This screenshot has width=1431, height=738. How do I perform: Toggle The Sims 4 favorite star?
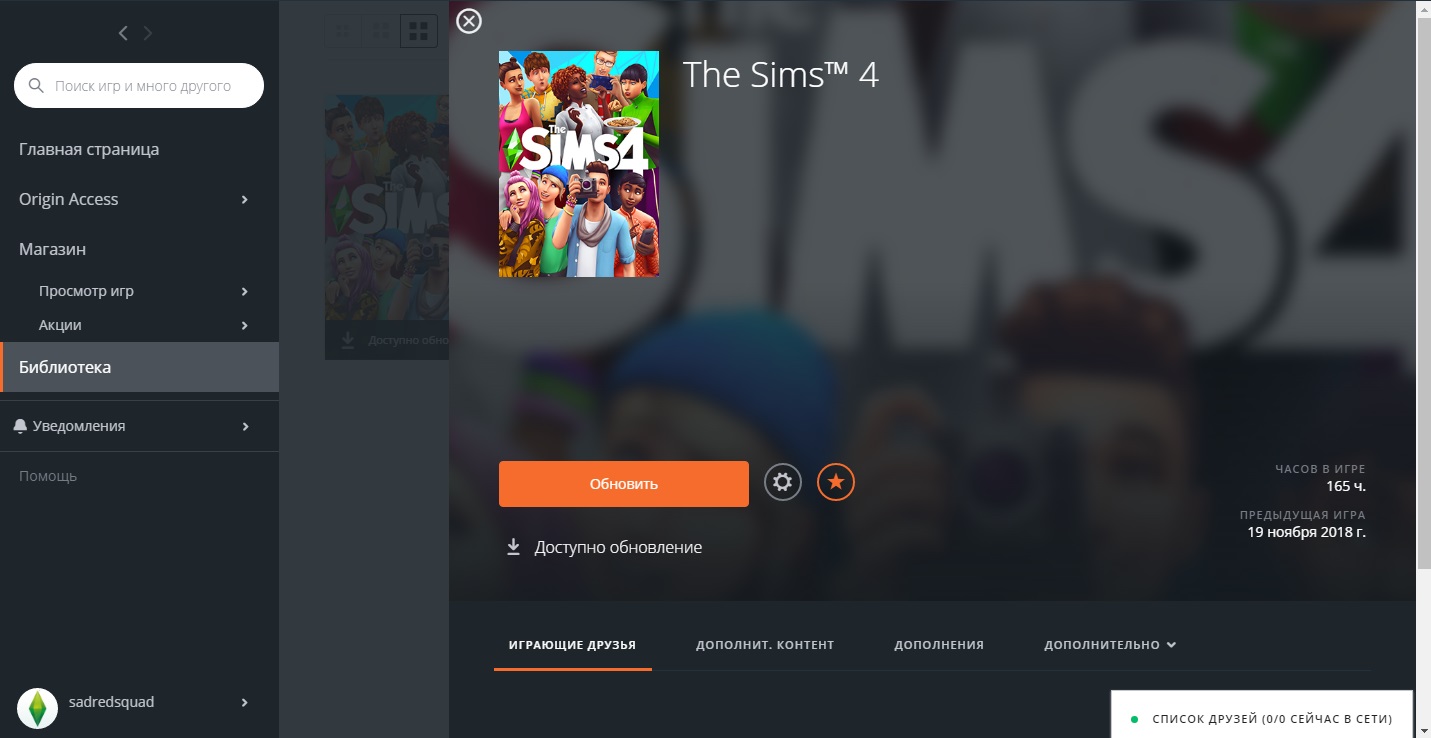(836, 483)
